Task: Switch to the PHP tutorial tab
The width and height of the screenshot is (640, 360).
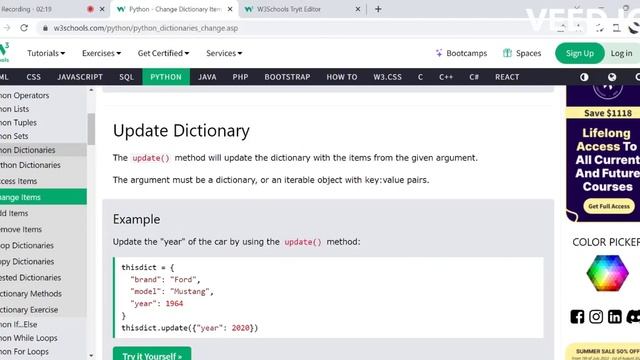Action: 240,77
